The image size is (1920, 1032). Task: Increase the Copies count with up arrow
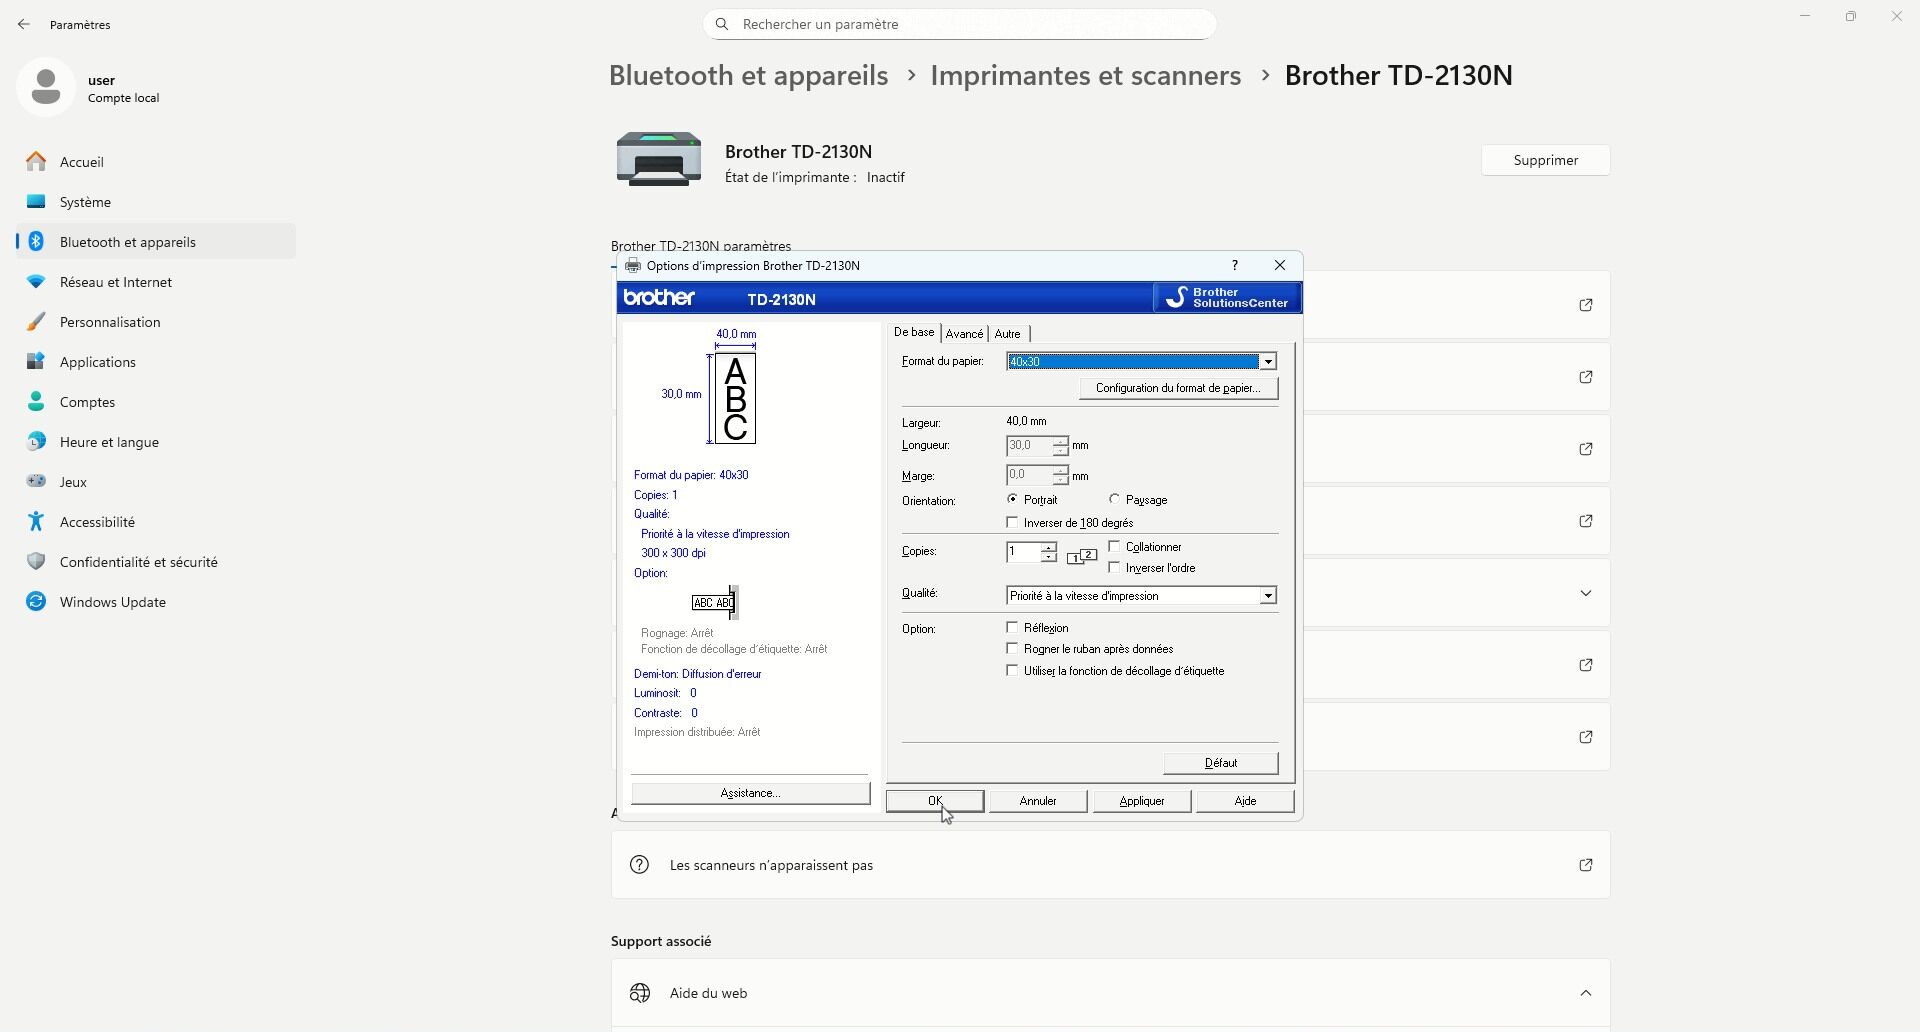pyautogui.click(x=1048, y=547)
